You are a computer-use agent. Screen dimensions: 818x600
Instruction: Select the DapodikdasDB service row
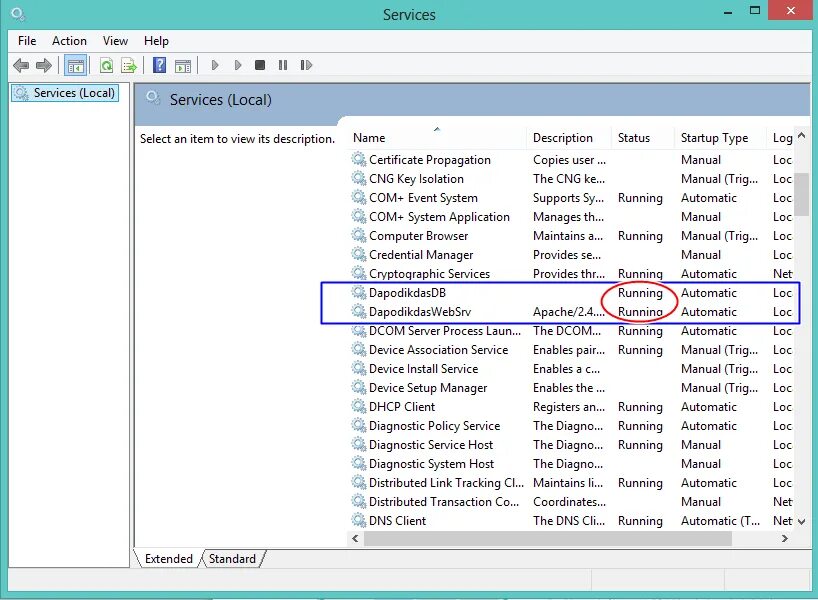click(x=571, y=293)
